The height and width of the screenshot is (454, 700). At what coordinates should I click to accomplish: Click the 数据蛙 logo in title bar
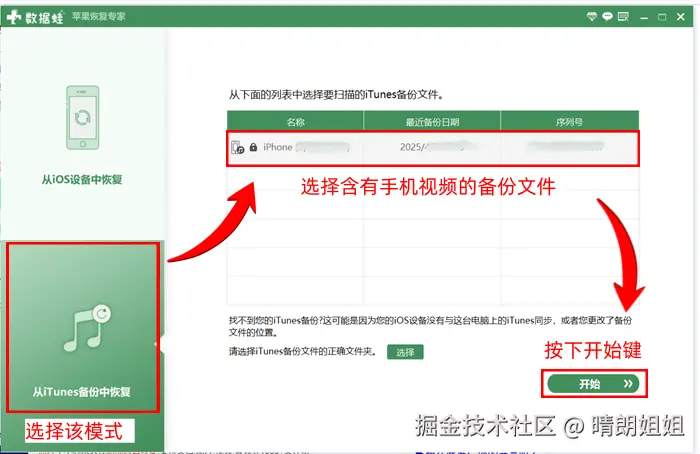(x=35, y=17)
